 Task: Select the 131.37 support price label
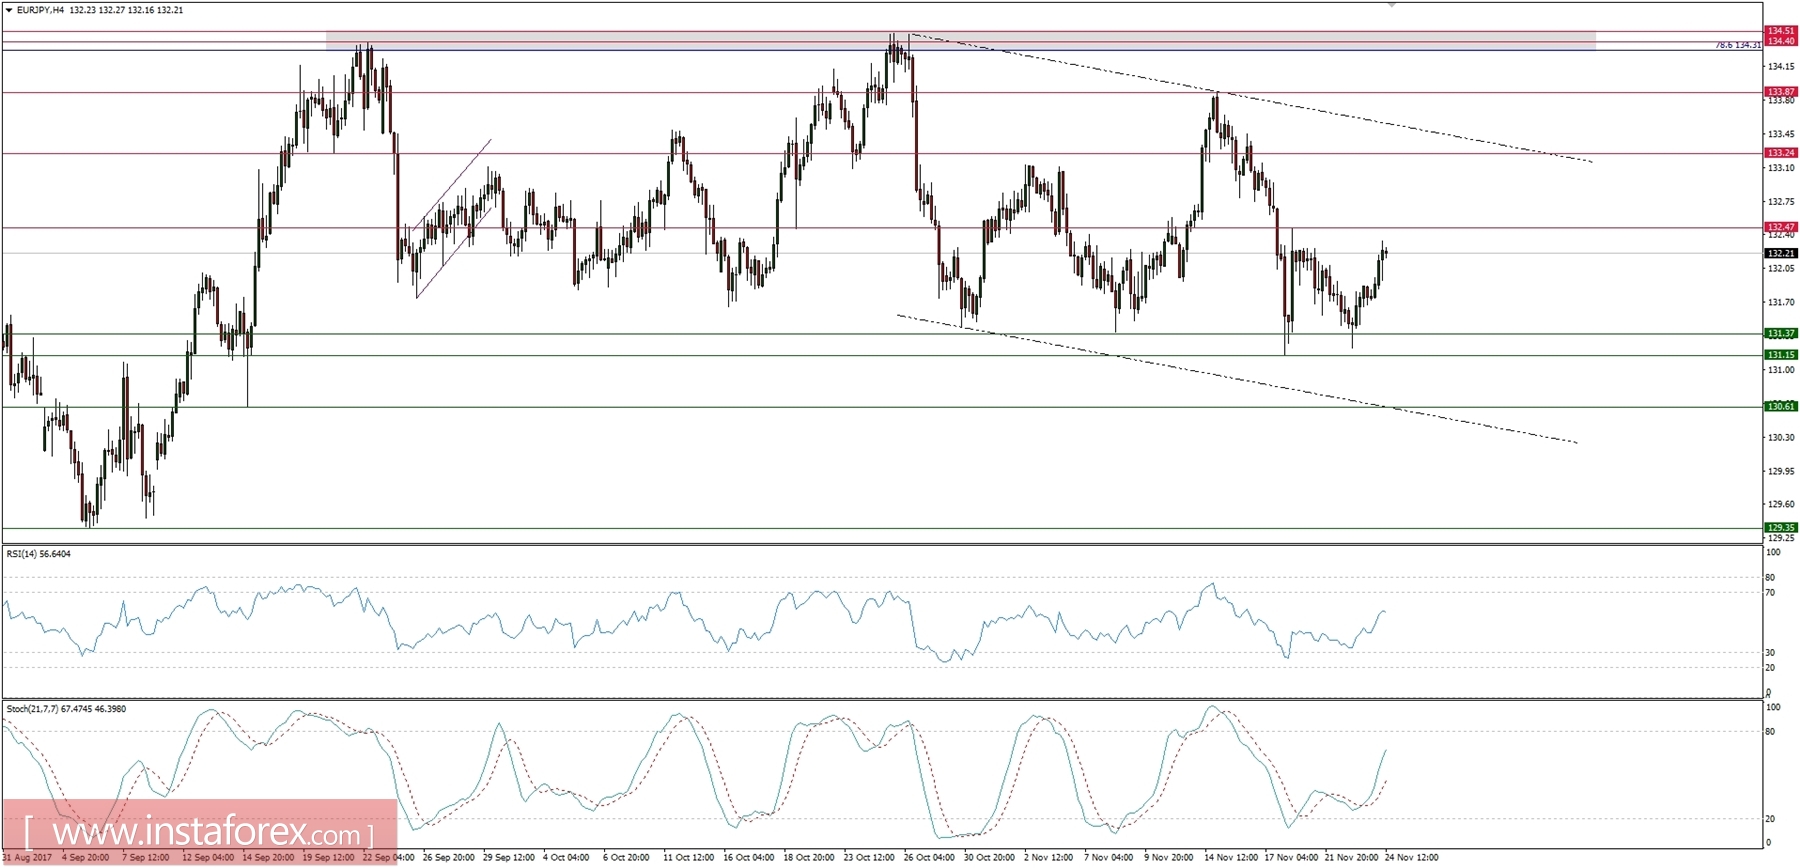[x=1780, y=333]
